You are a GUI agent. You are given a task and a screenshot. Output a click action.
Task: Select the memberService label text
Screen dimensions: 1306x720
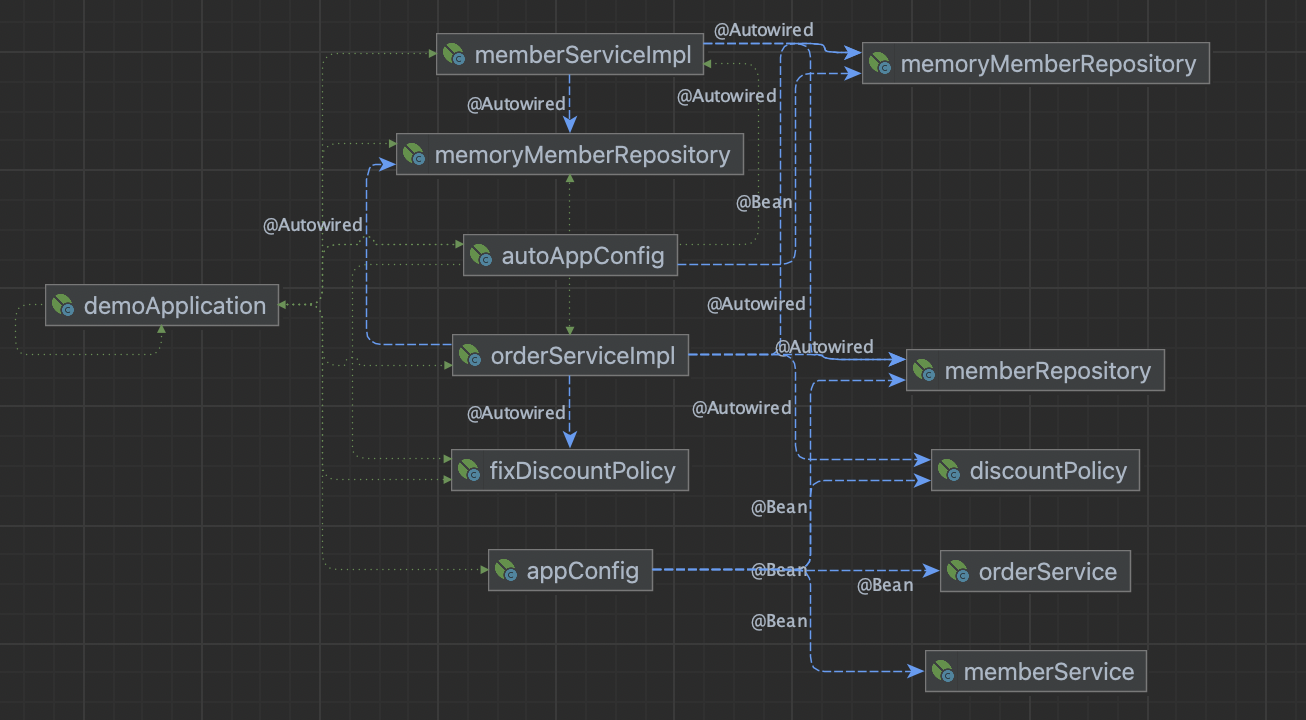(1049, 672)
